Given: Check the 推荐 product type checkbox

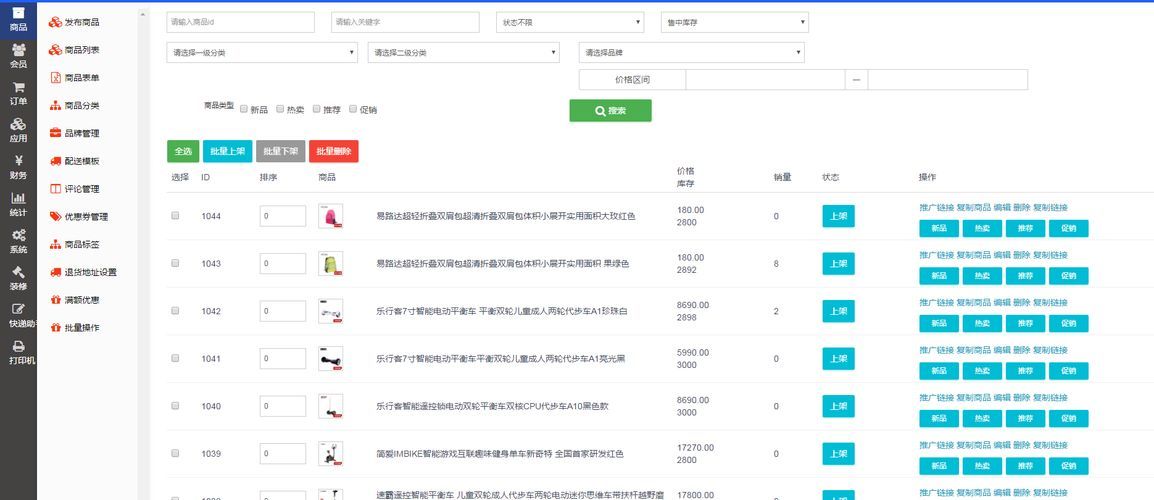Looking at the screenshot, I should [316, 109].
